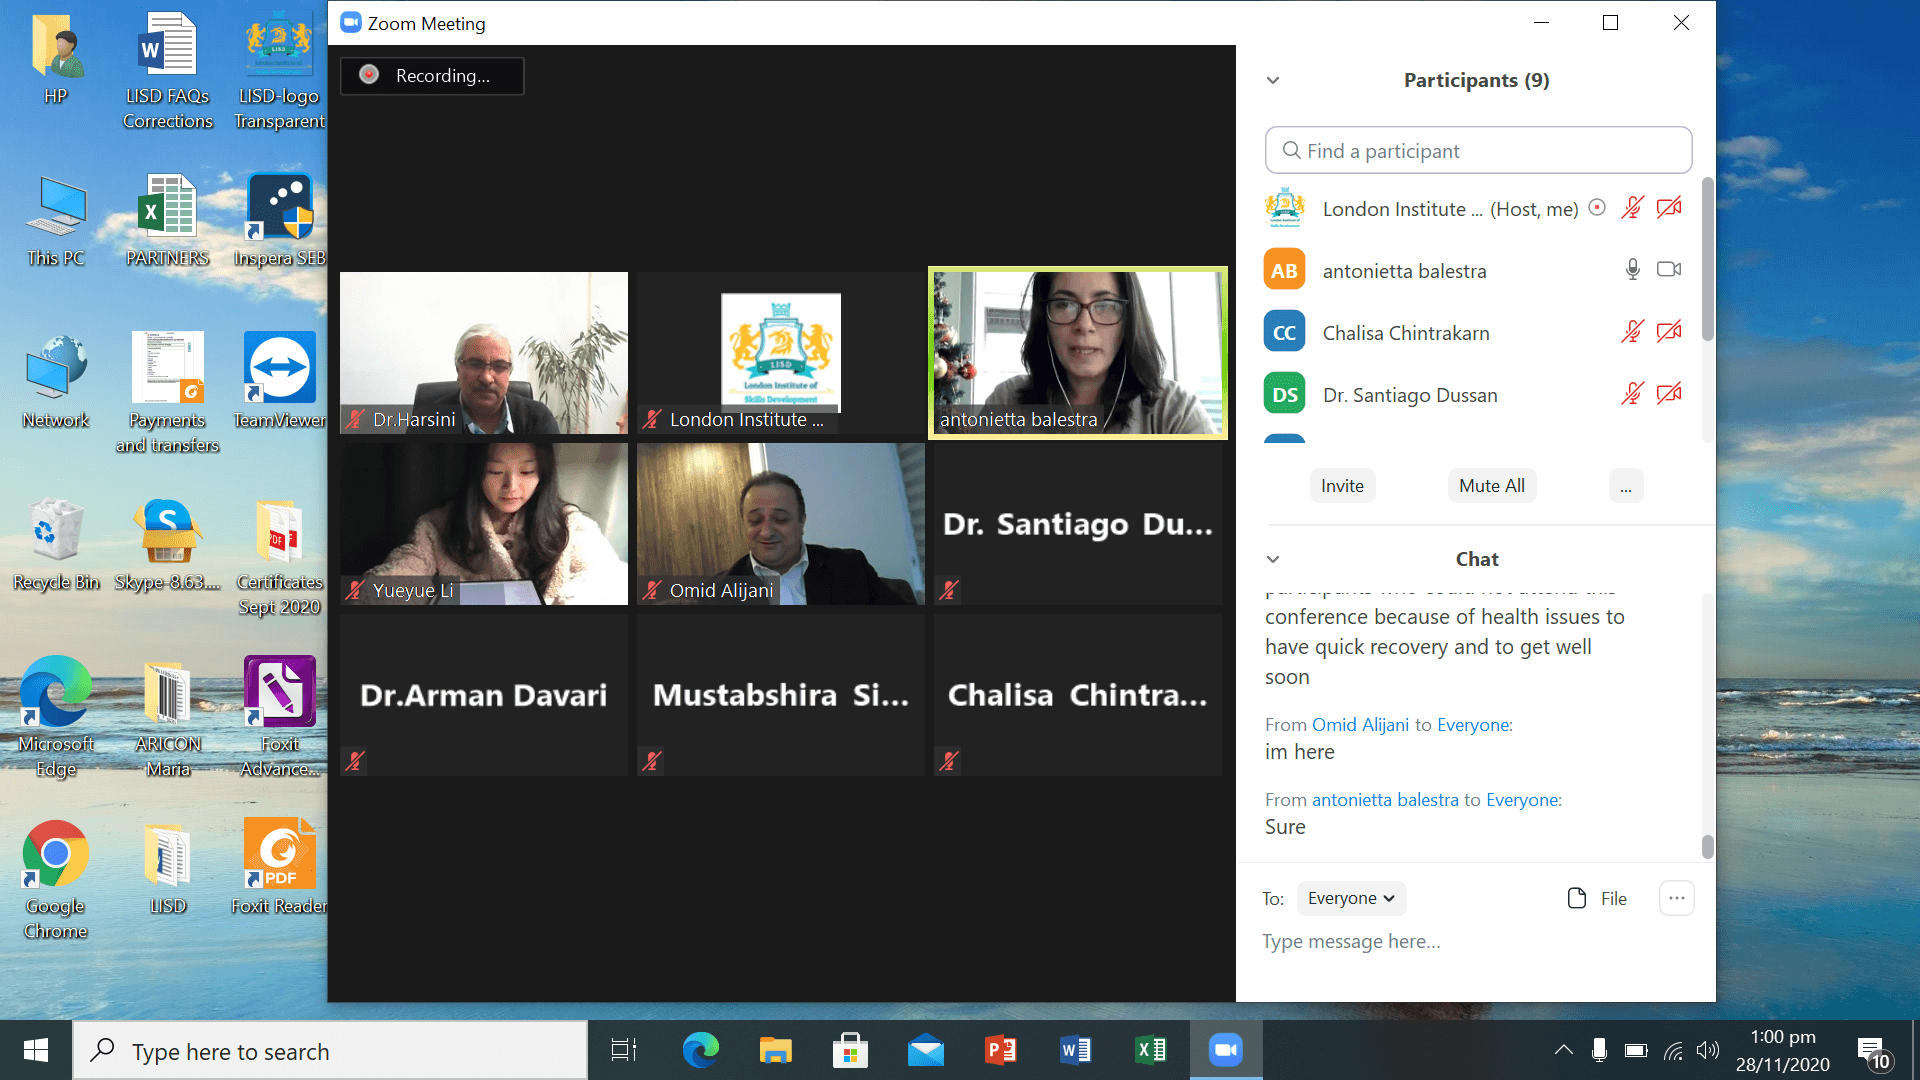Open Payments and transfers document
This screenshot has height=1080, width=1920.
tap(167, 394)
